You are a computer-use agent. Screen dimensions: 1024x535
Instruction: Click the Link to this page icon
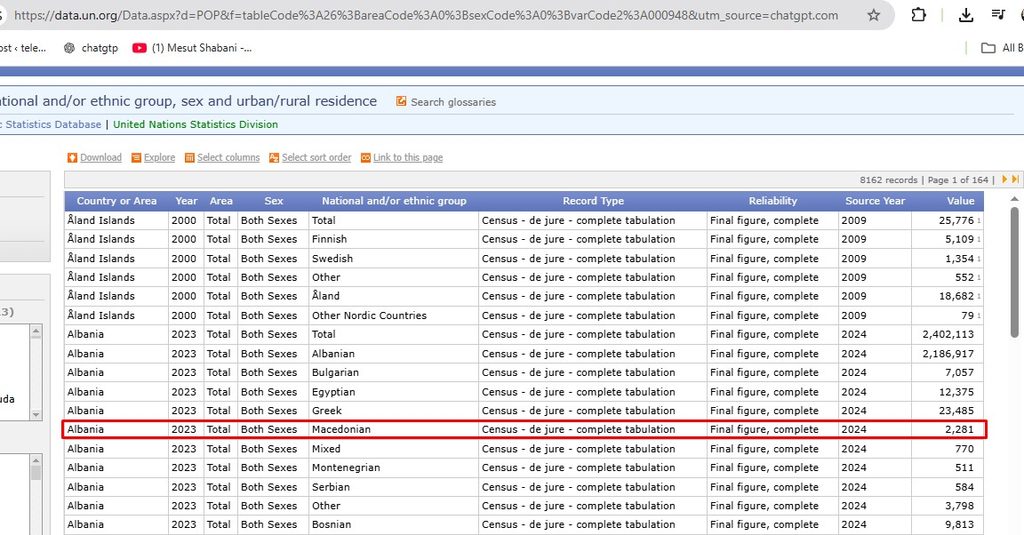pyautogui.click(x=366, y=157)
